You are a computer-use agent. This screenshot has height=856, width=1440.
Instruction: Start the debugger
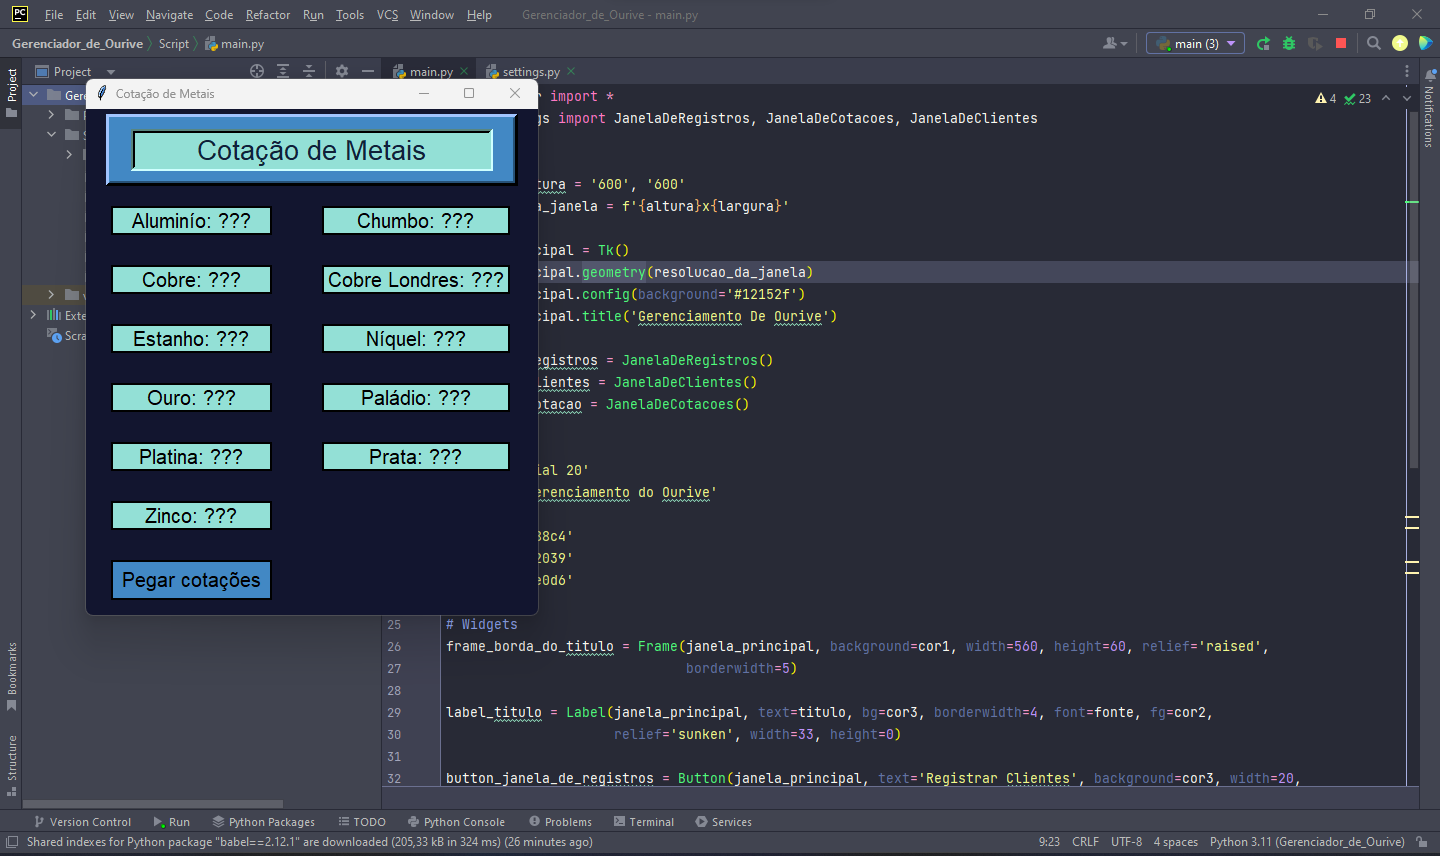[1288, 43]
